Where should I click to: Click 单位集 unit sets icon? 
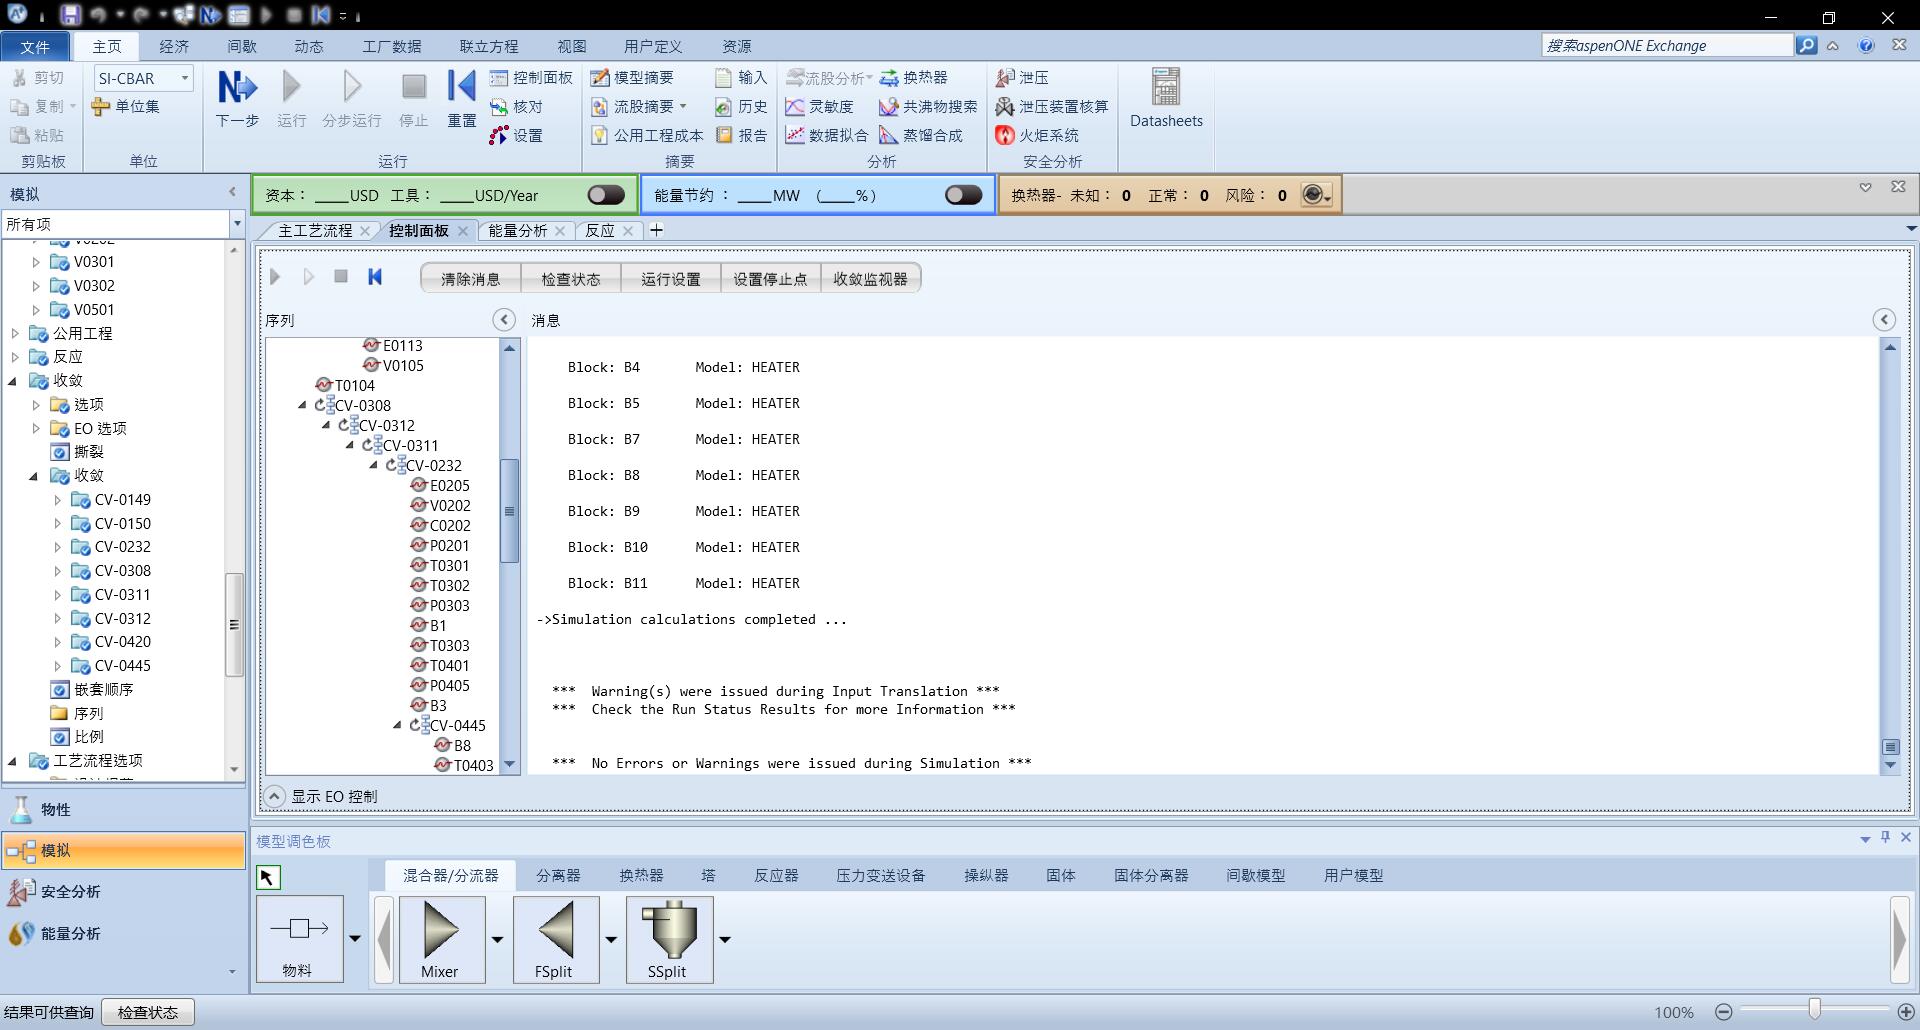[125, 107]
